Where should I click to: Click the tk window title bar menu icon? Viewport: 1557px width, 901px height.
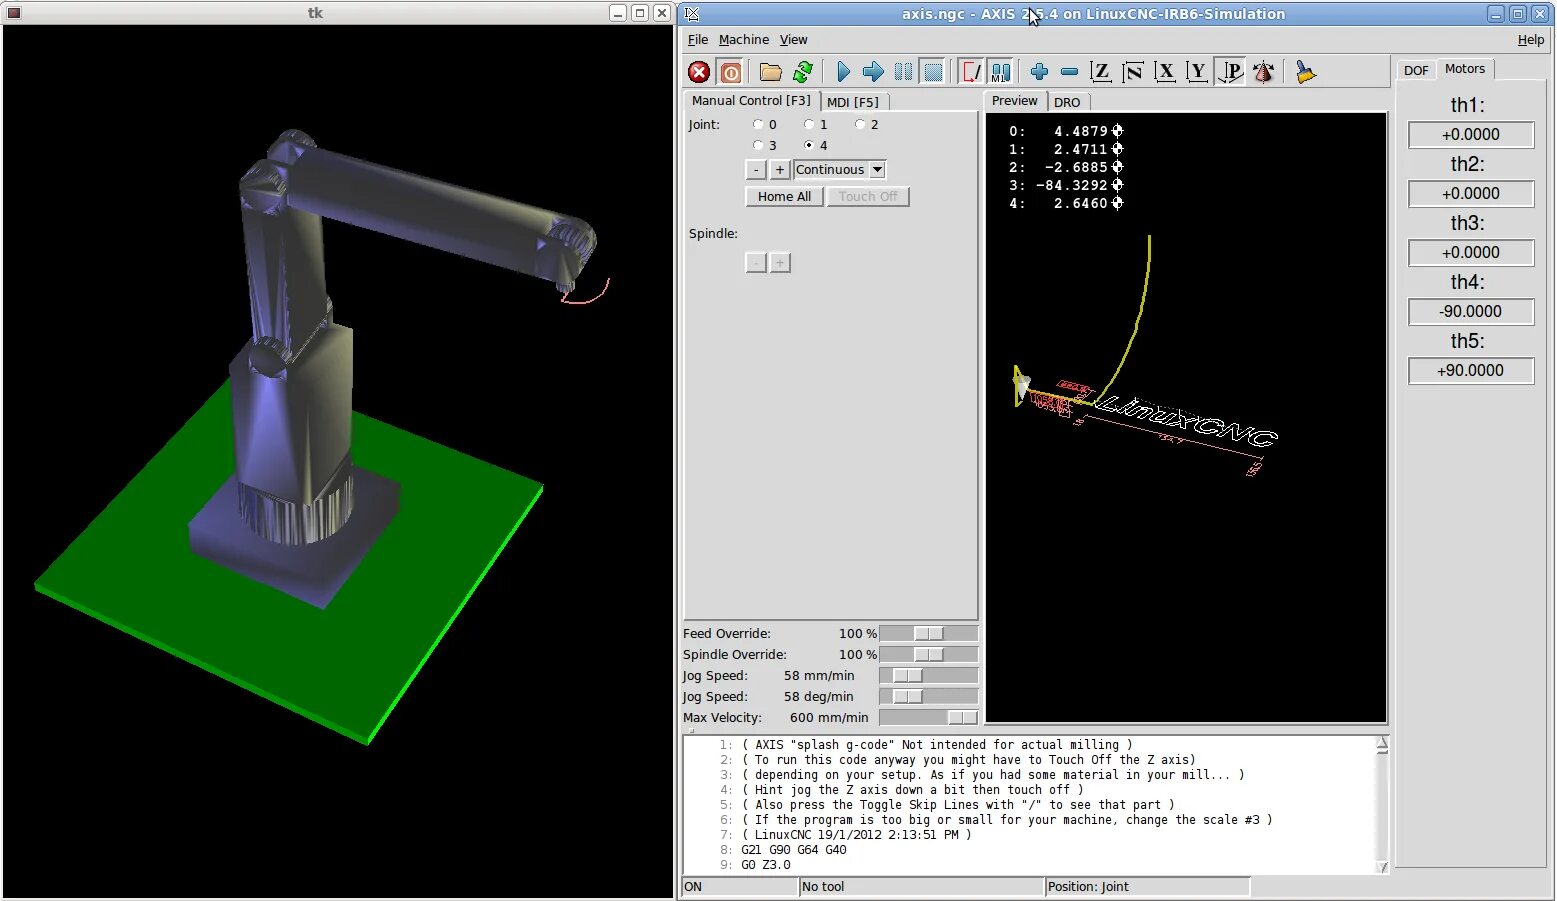click(x=14, y=13)
